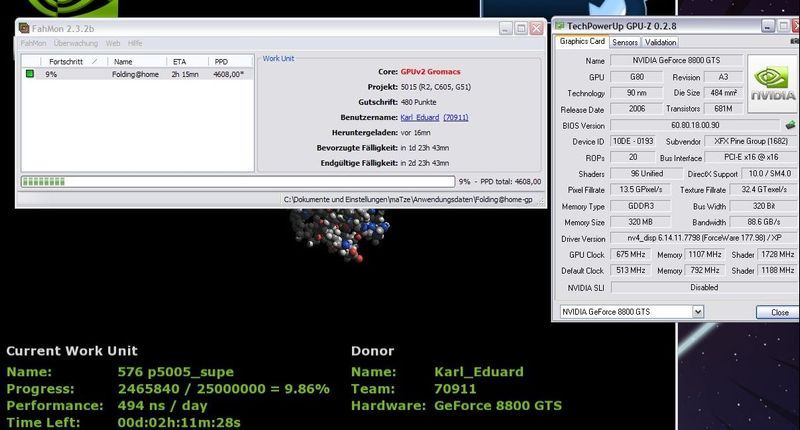This screenshot has width=800, height=430.
Task: Open the FahMon menu
Action: [x=33, y=43]
